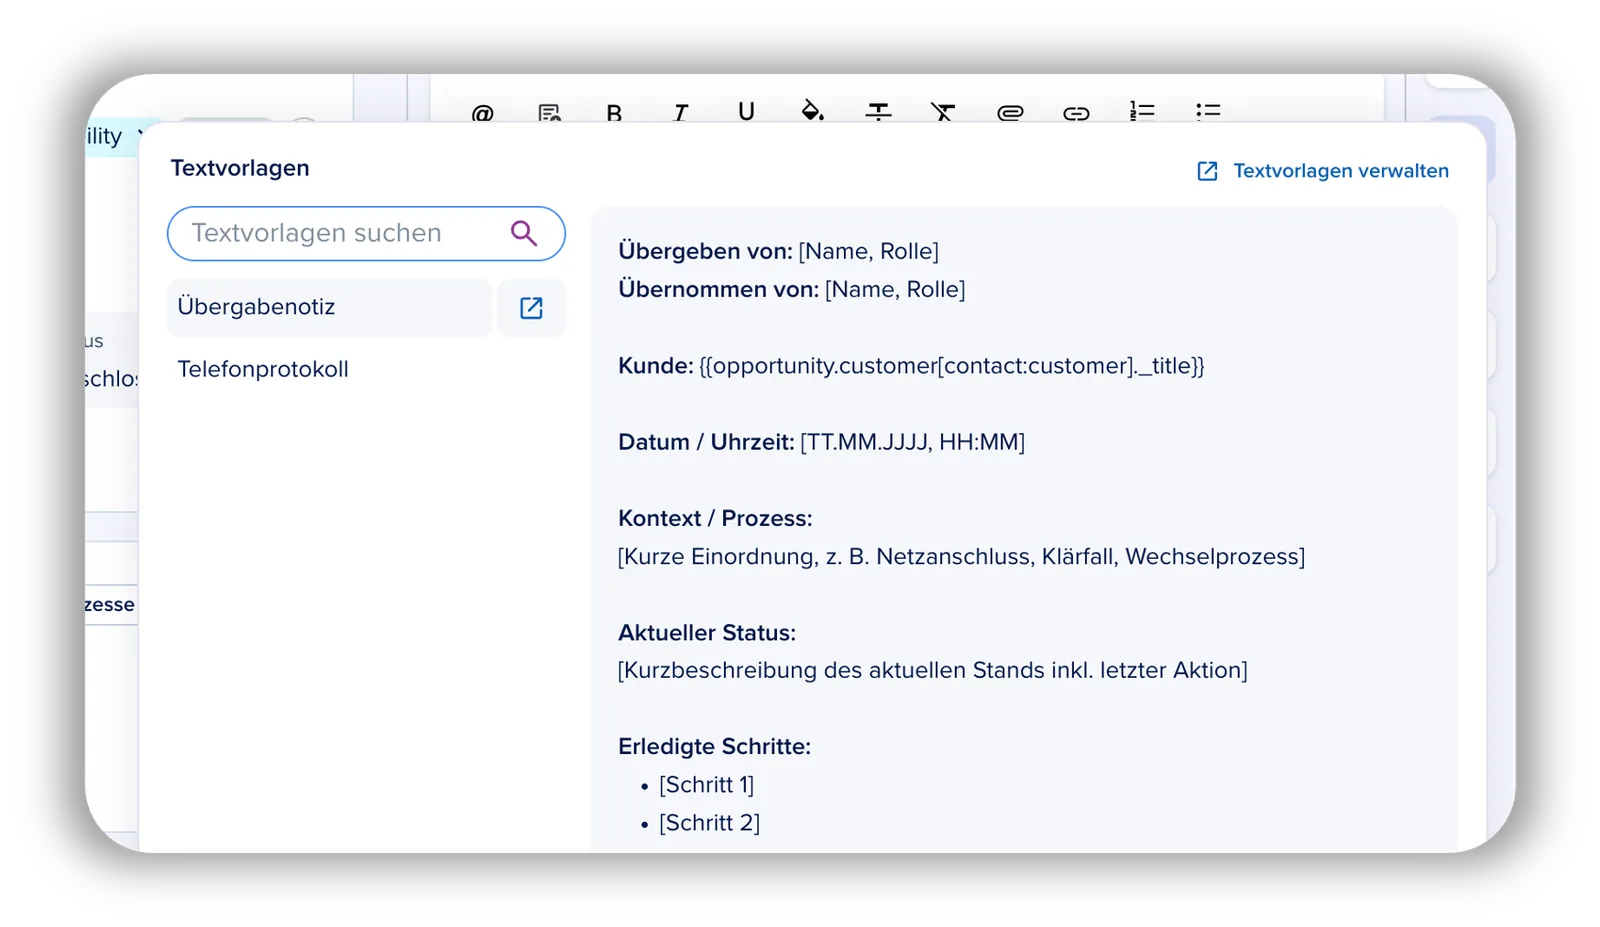Click the [TT.MM.JJJJ, HH:MM] placeholder
The image size is (1600, 927).
[x=912, y=442]
